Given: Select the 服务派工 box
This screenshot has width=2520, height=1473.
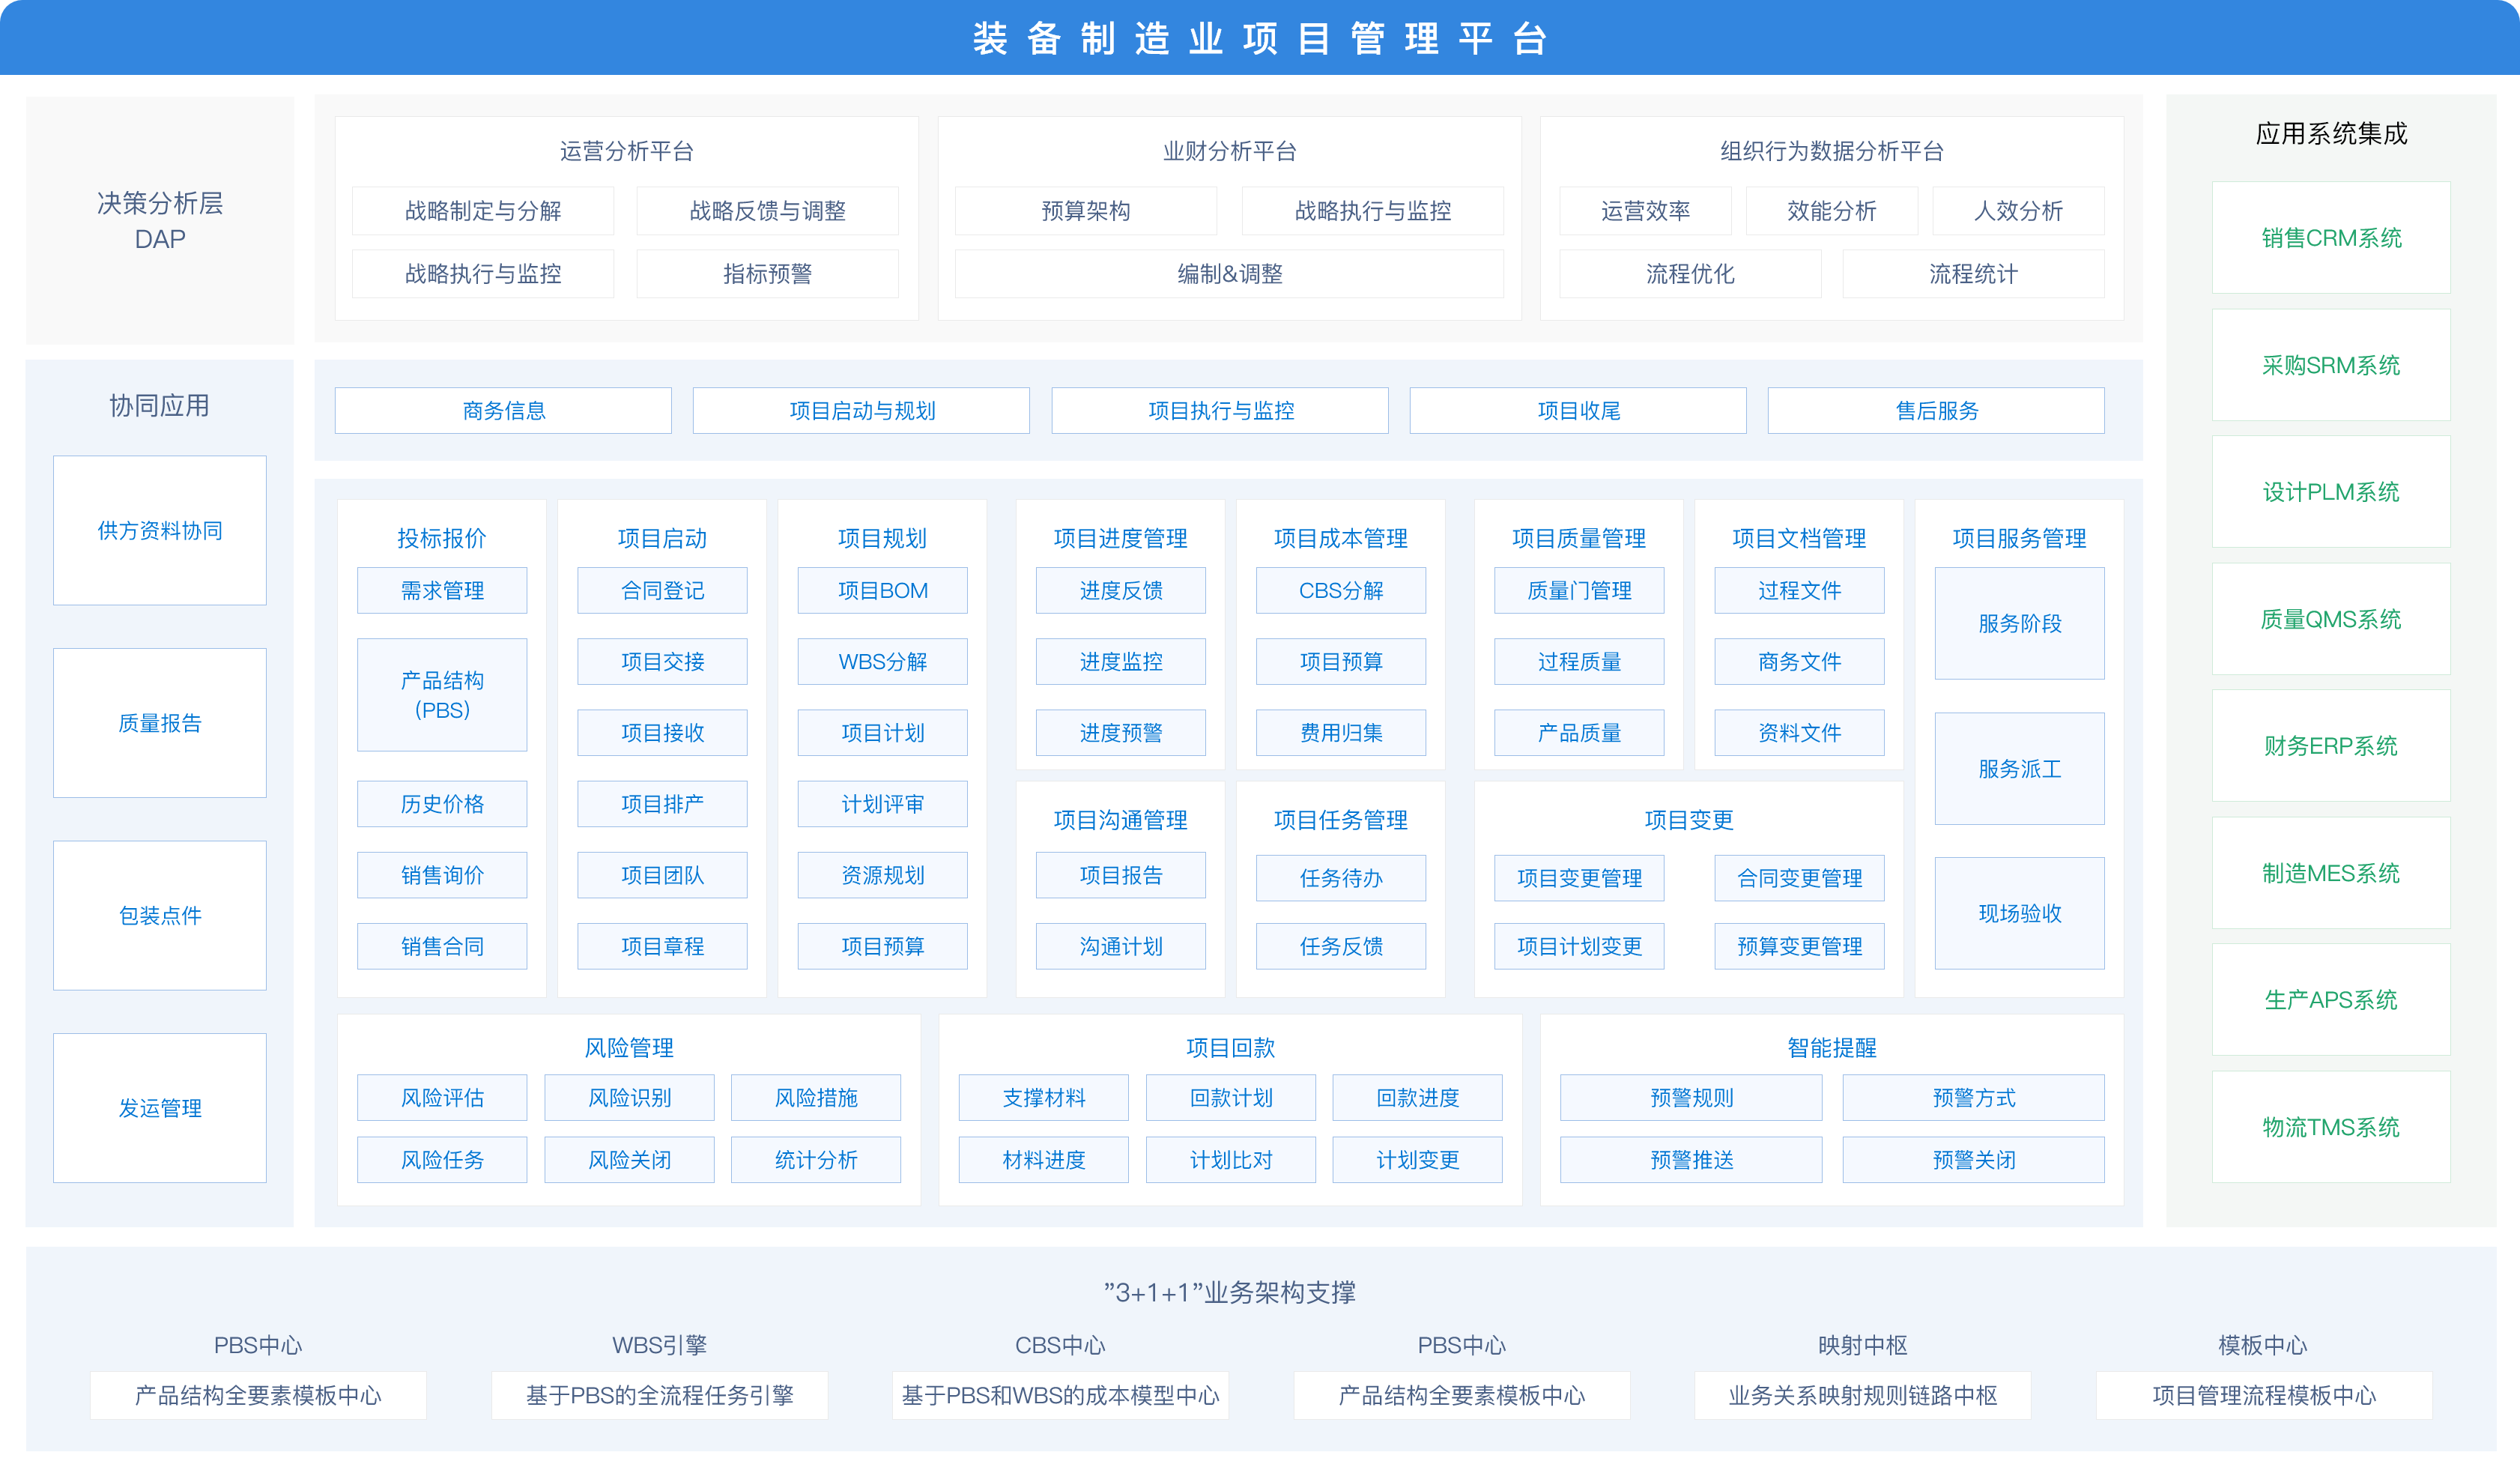Looking at the screenshot, I should [2019, 769].
